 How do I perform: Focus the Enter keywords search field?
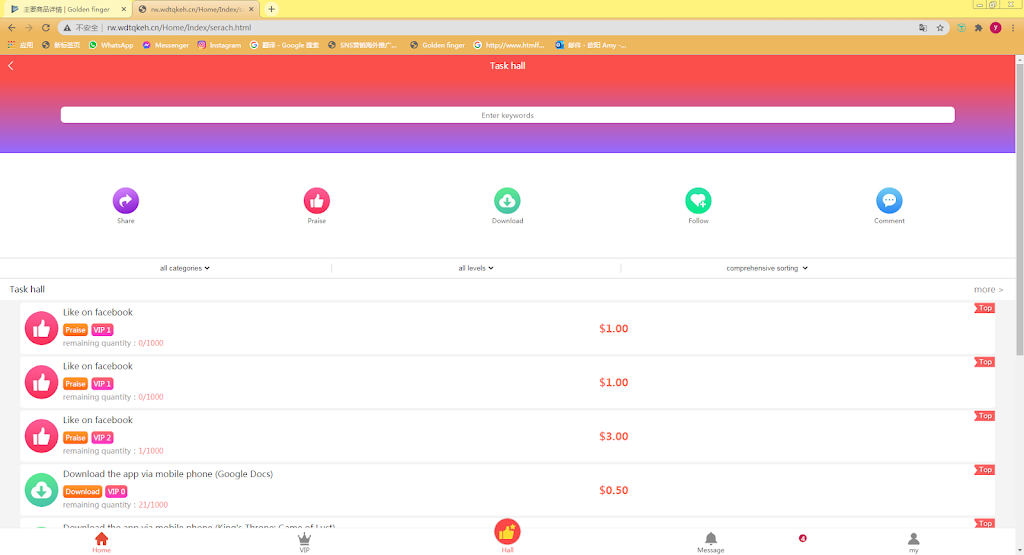pos(507,115)
